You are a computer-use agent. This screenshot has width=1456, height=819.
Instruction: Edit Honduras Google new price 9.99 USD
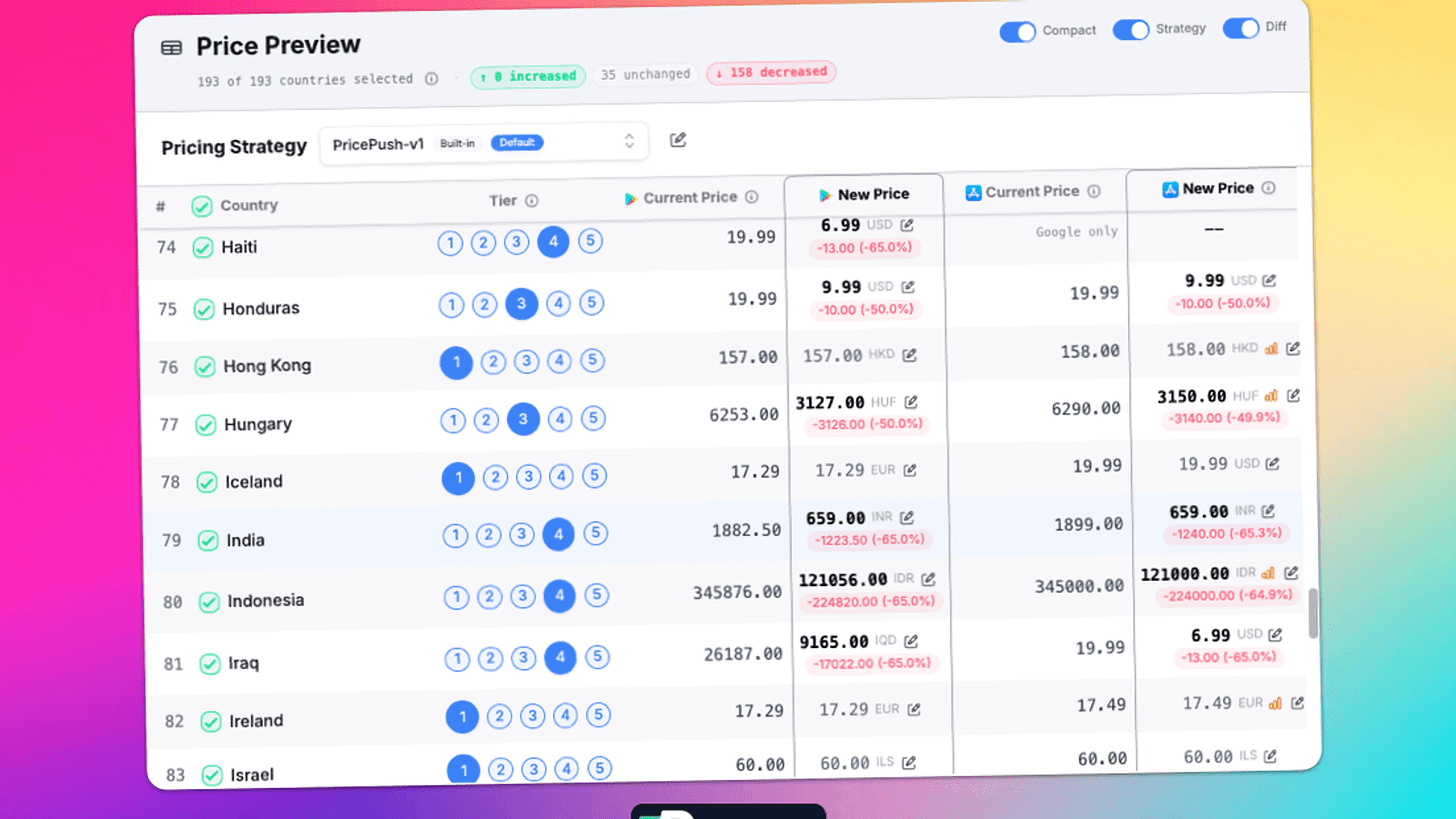pos(907,287)
